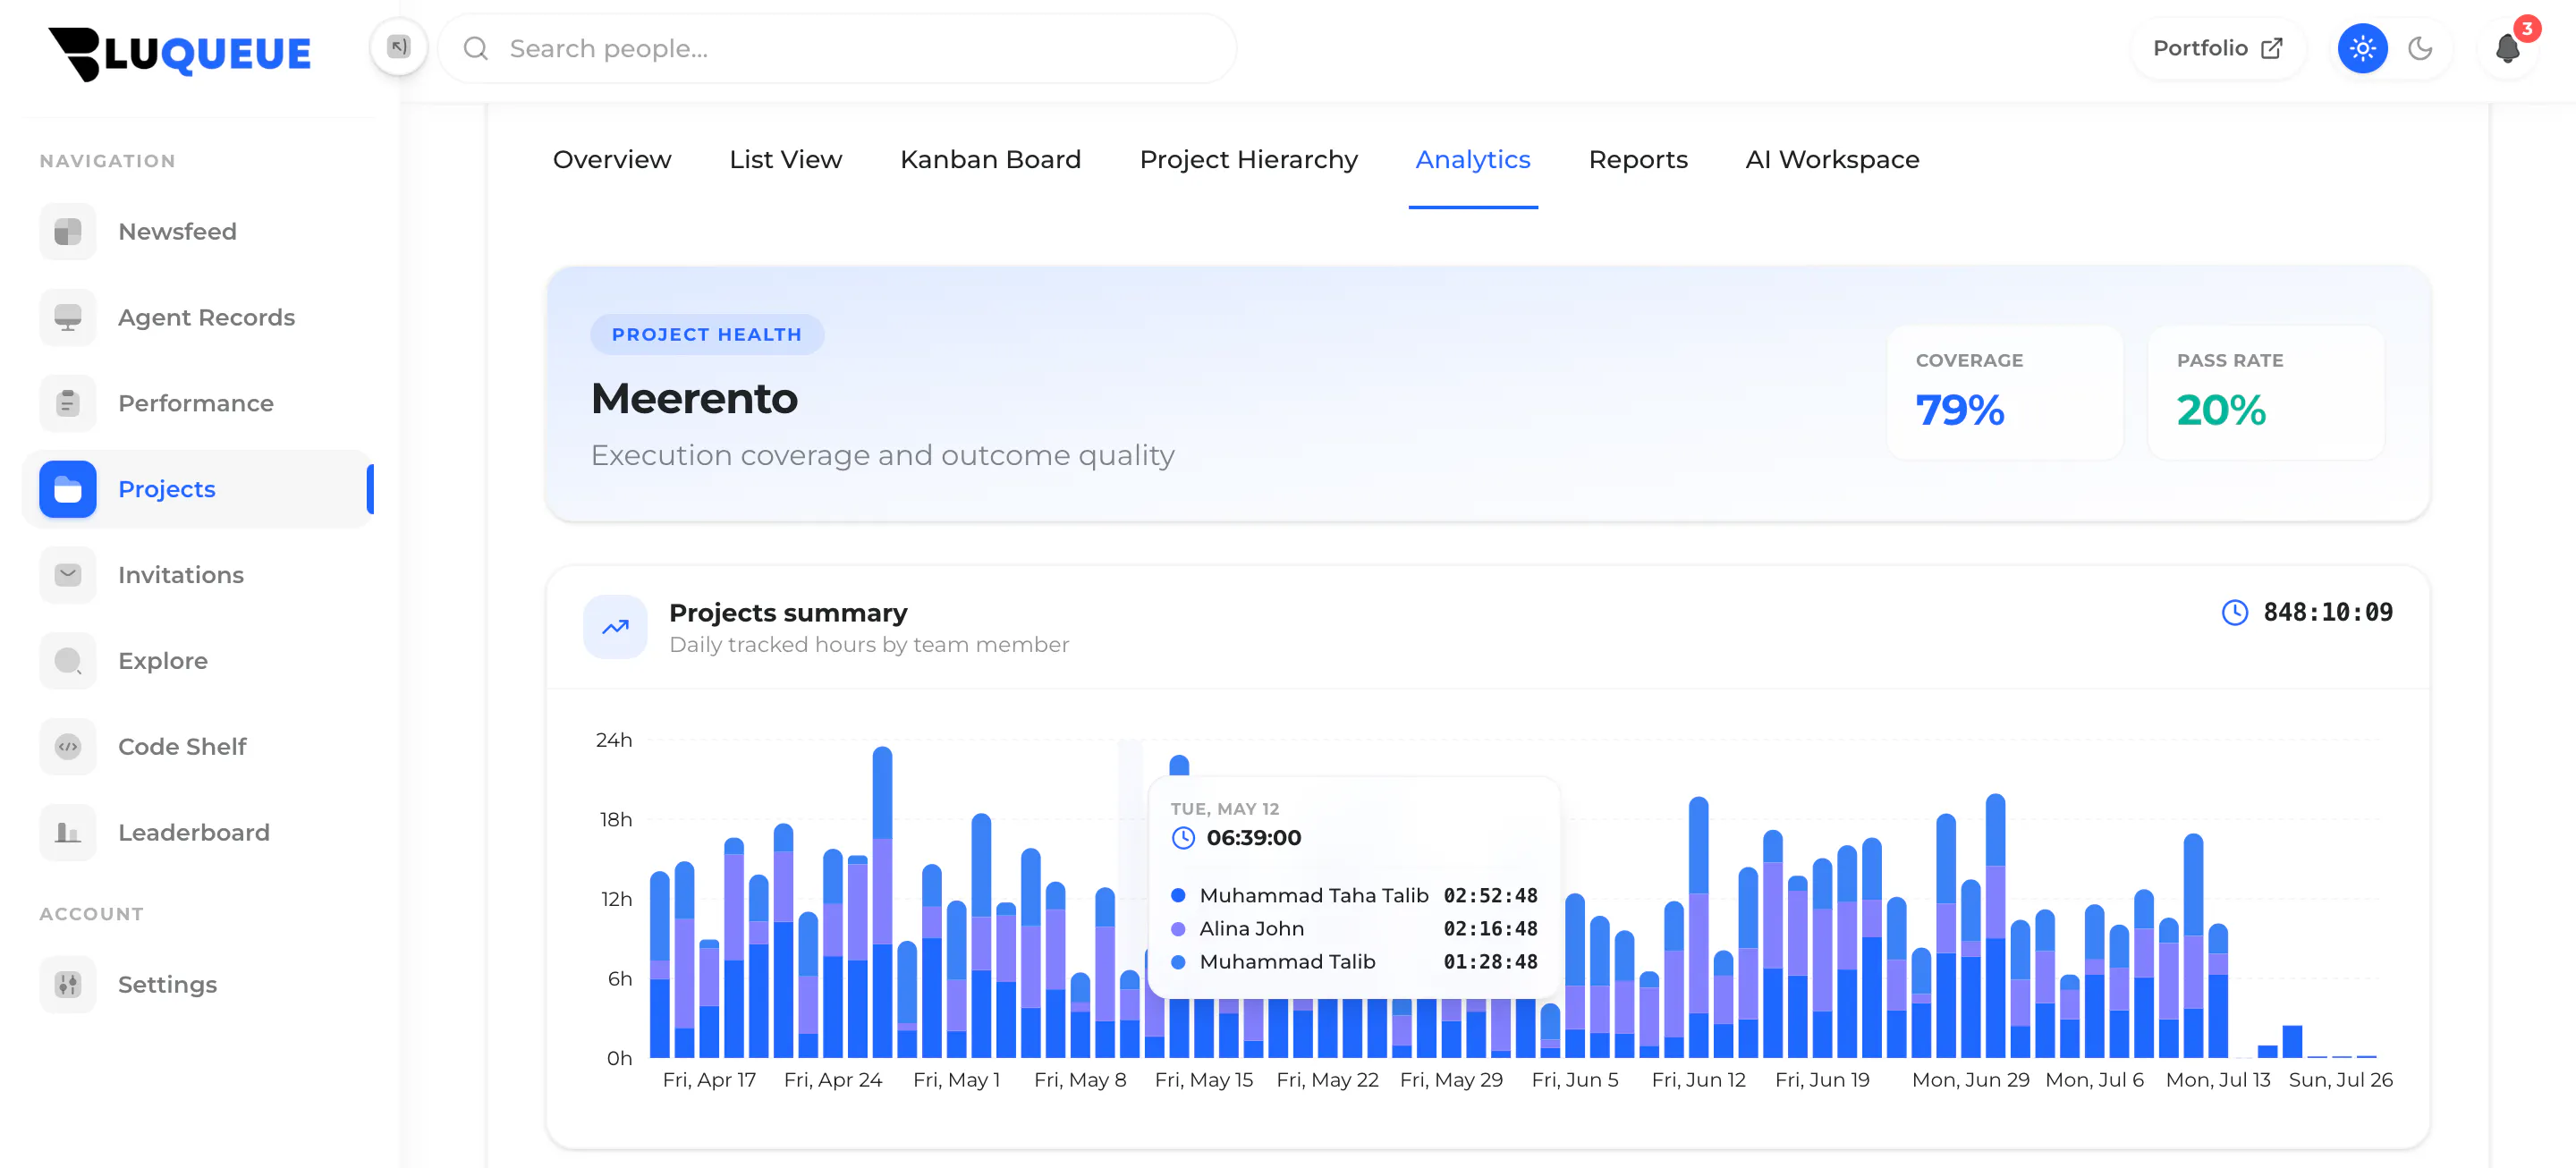This screenshot has height=1168, width=2576.
Task: Go to the AI Workspace tab
Action: [1831, 160]
